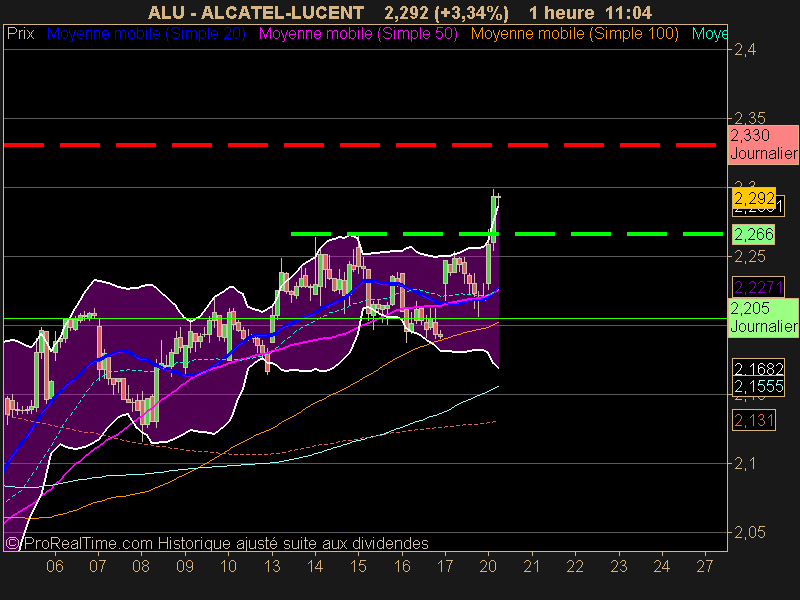The image size is (800, 600).
Task: Click date label 22 on time axis
Action: pos(575,566)
